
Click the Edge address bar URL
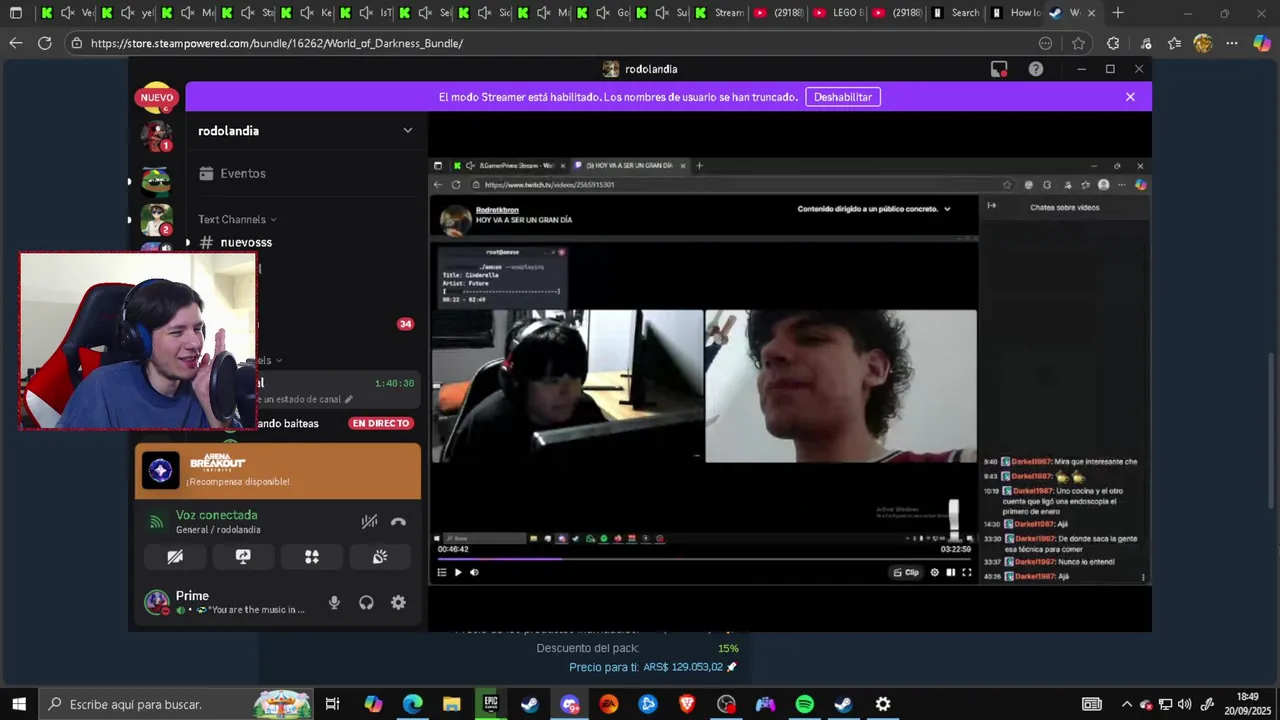pos(277,43)
